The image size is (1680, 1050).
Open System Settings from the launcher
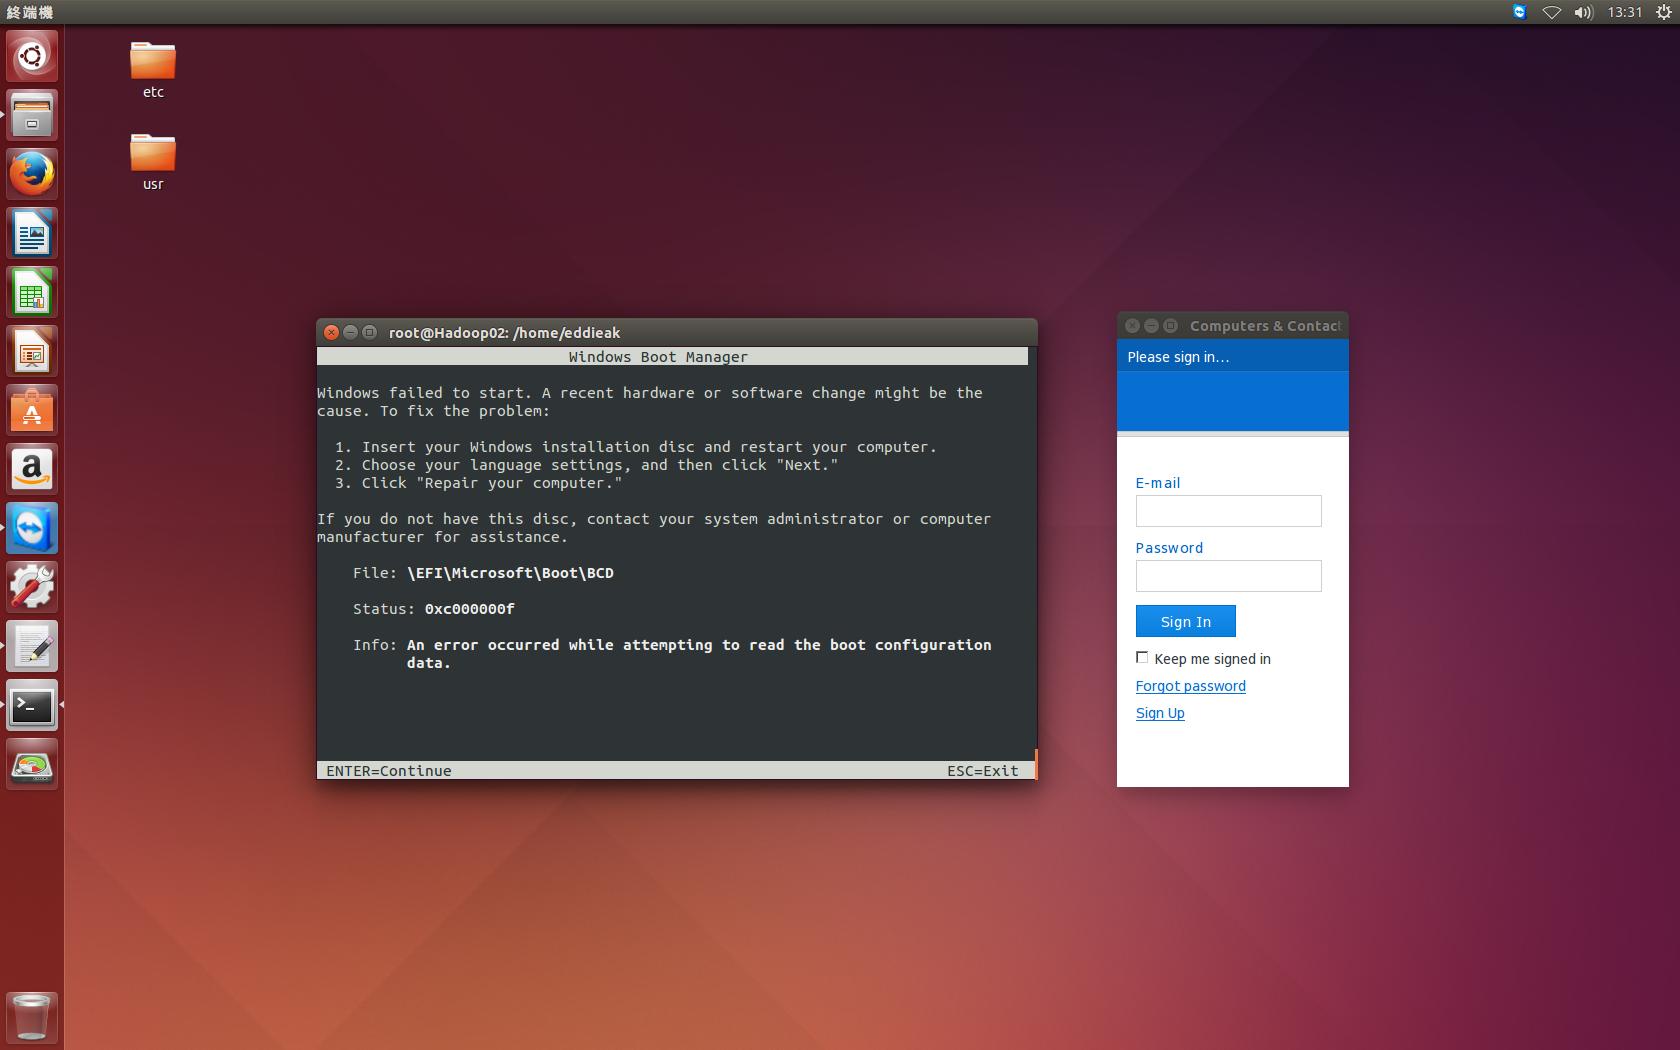(x=32, y=587)
